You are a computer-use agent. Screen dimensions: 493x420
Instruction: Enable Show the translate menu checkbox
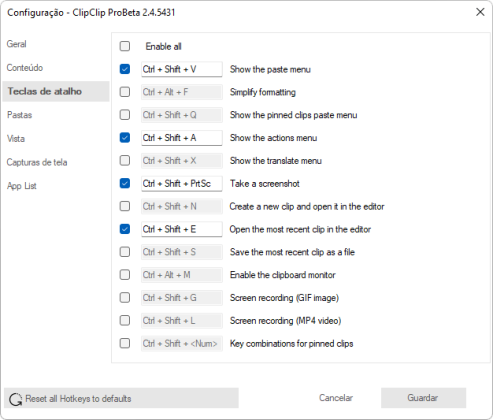(x=125, y=160)
